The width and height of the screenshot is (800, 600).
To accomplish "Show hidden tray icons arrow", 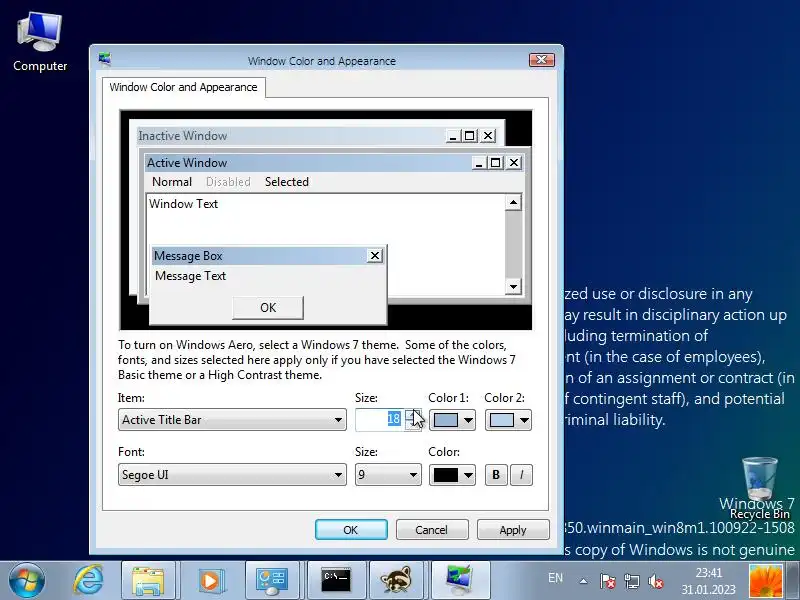I will pyautogui.click(x=583, y=581).
